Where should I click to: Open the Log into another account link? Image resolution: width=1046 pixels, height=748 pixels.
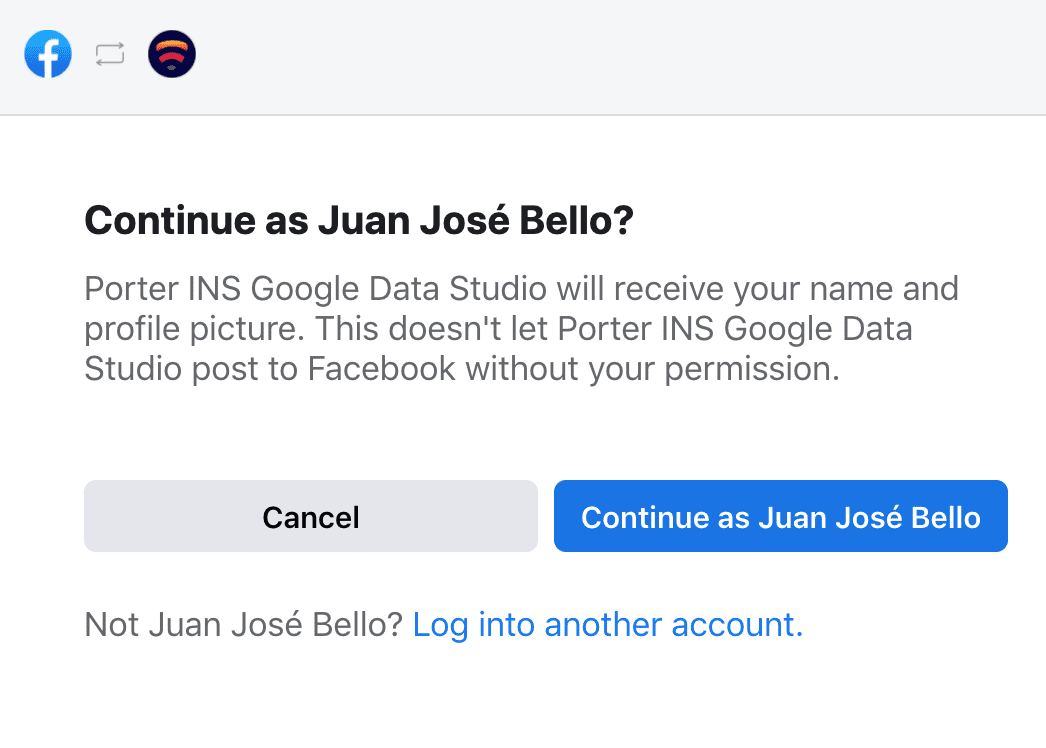(608, 625)
